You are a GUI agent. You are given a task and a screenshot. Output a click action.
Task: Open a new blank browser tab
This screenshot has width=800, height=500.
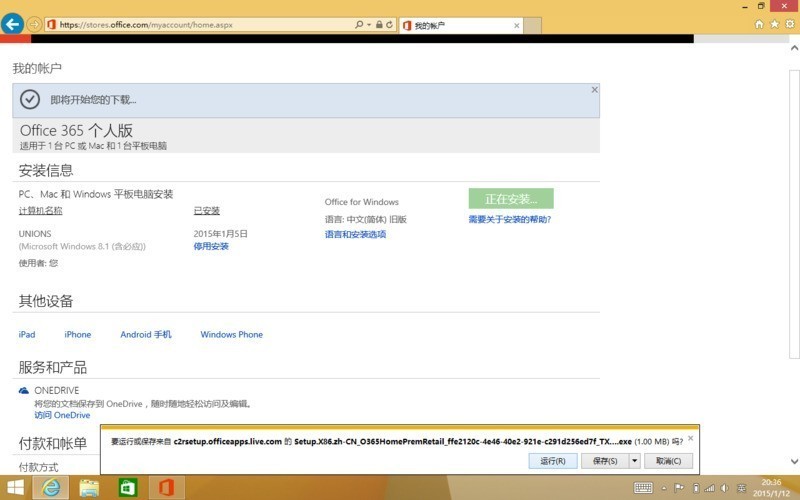tap(533, 26)
